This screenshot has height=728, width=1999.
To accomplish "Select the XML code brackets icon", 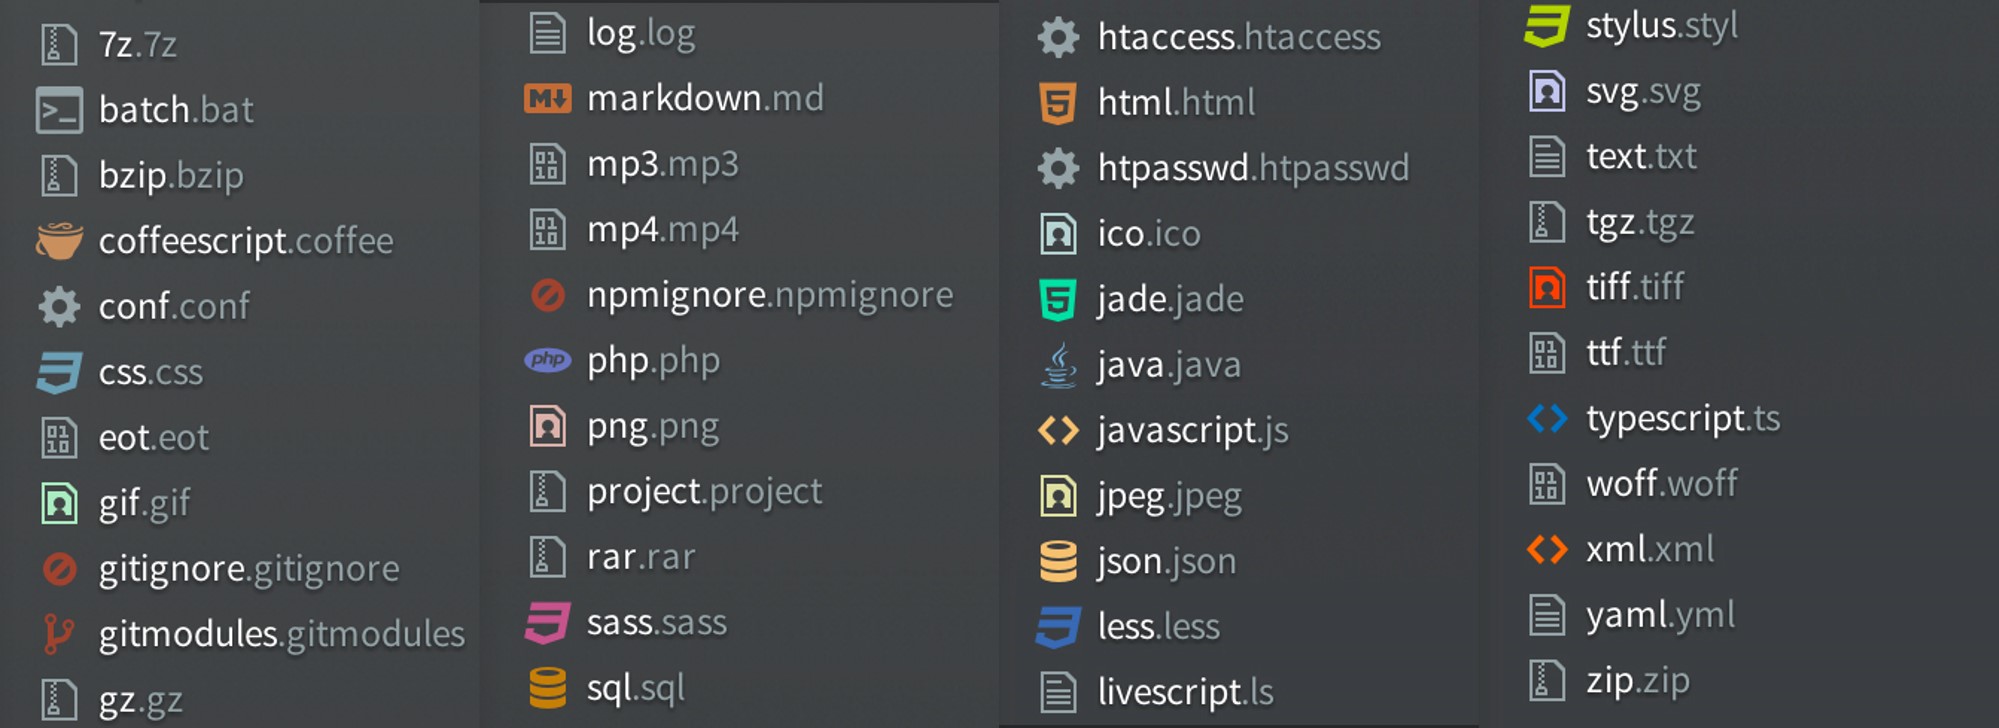I will (x=1549, y=549).
